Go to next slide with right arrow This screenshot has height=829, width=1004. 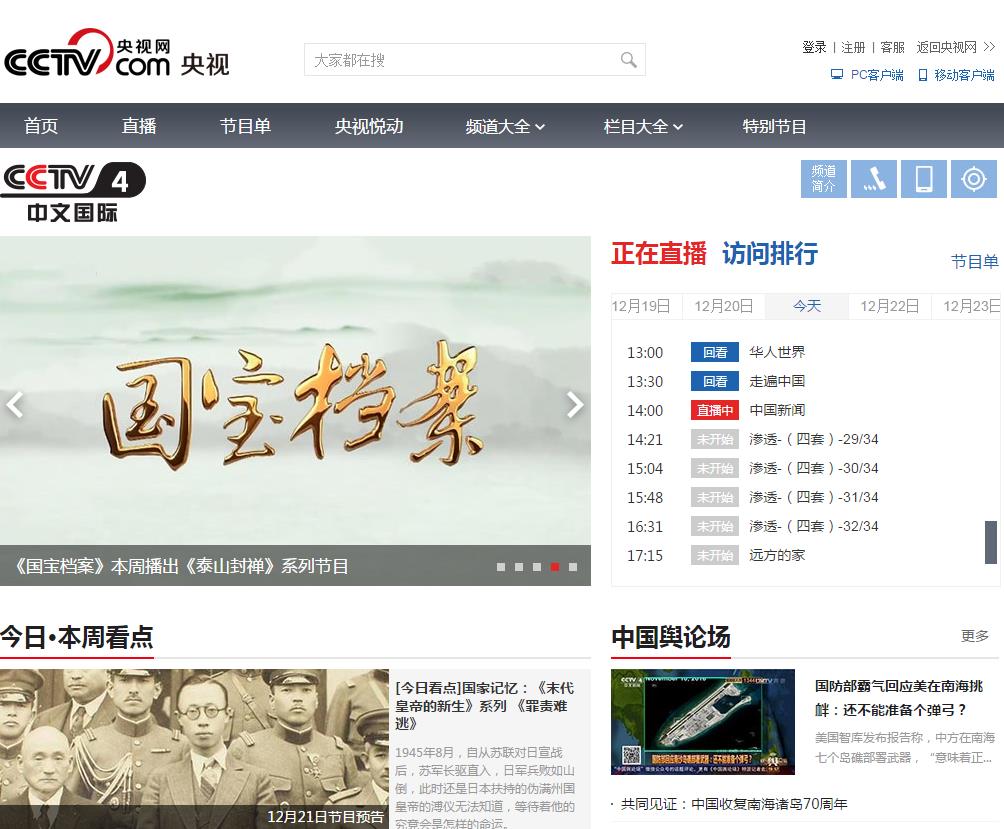pyautogui.click(x=575, y=405)
